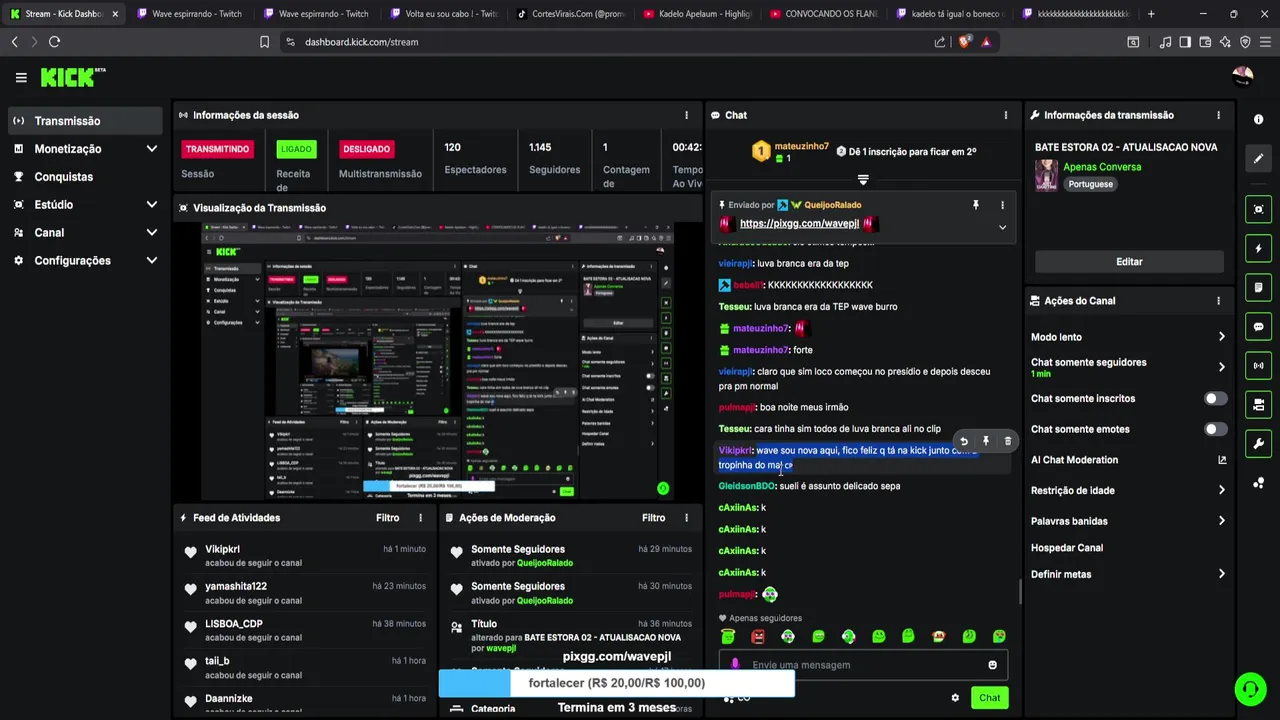
Task: Open pinned pixgg.com/wavepjl link
Action: (x=799, y=224)
